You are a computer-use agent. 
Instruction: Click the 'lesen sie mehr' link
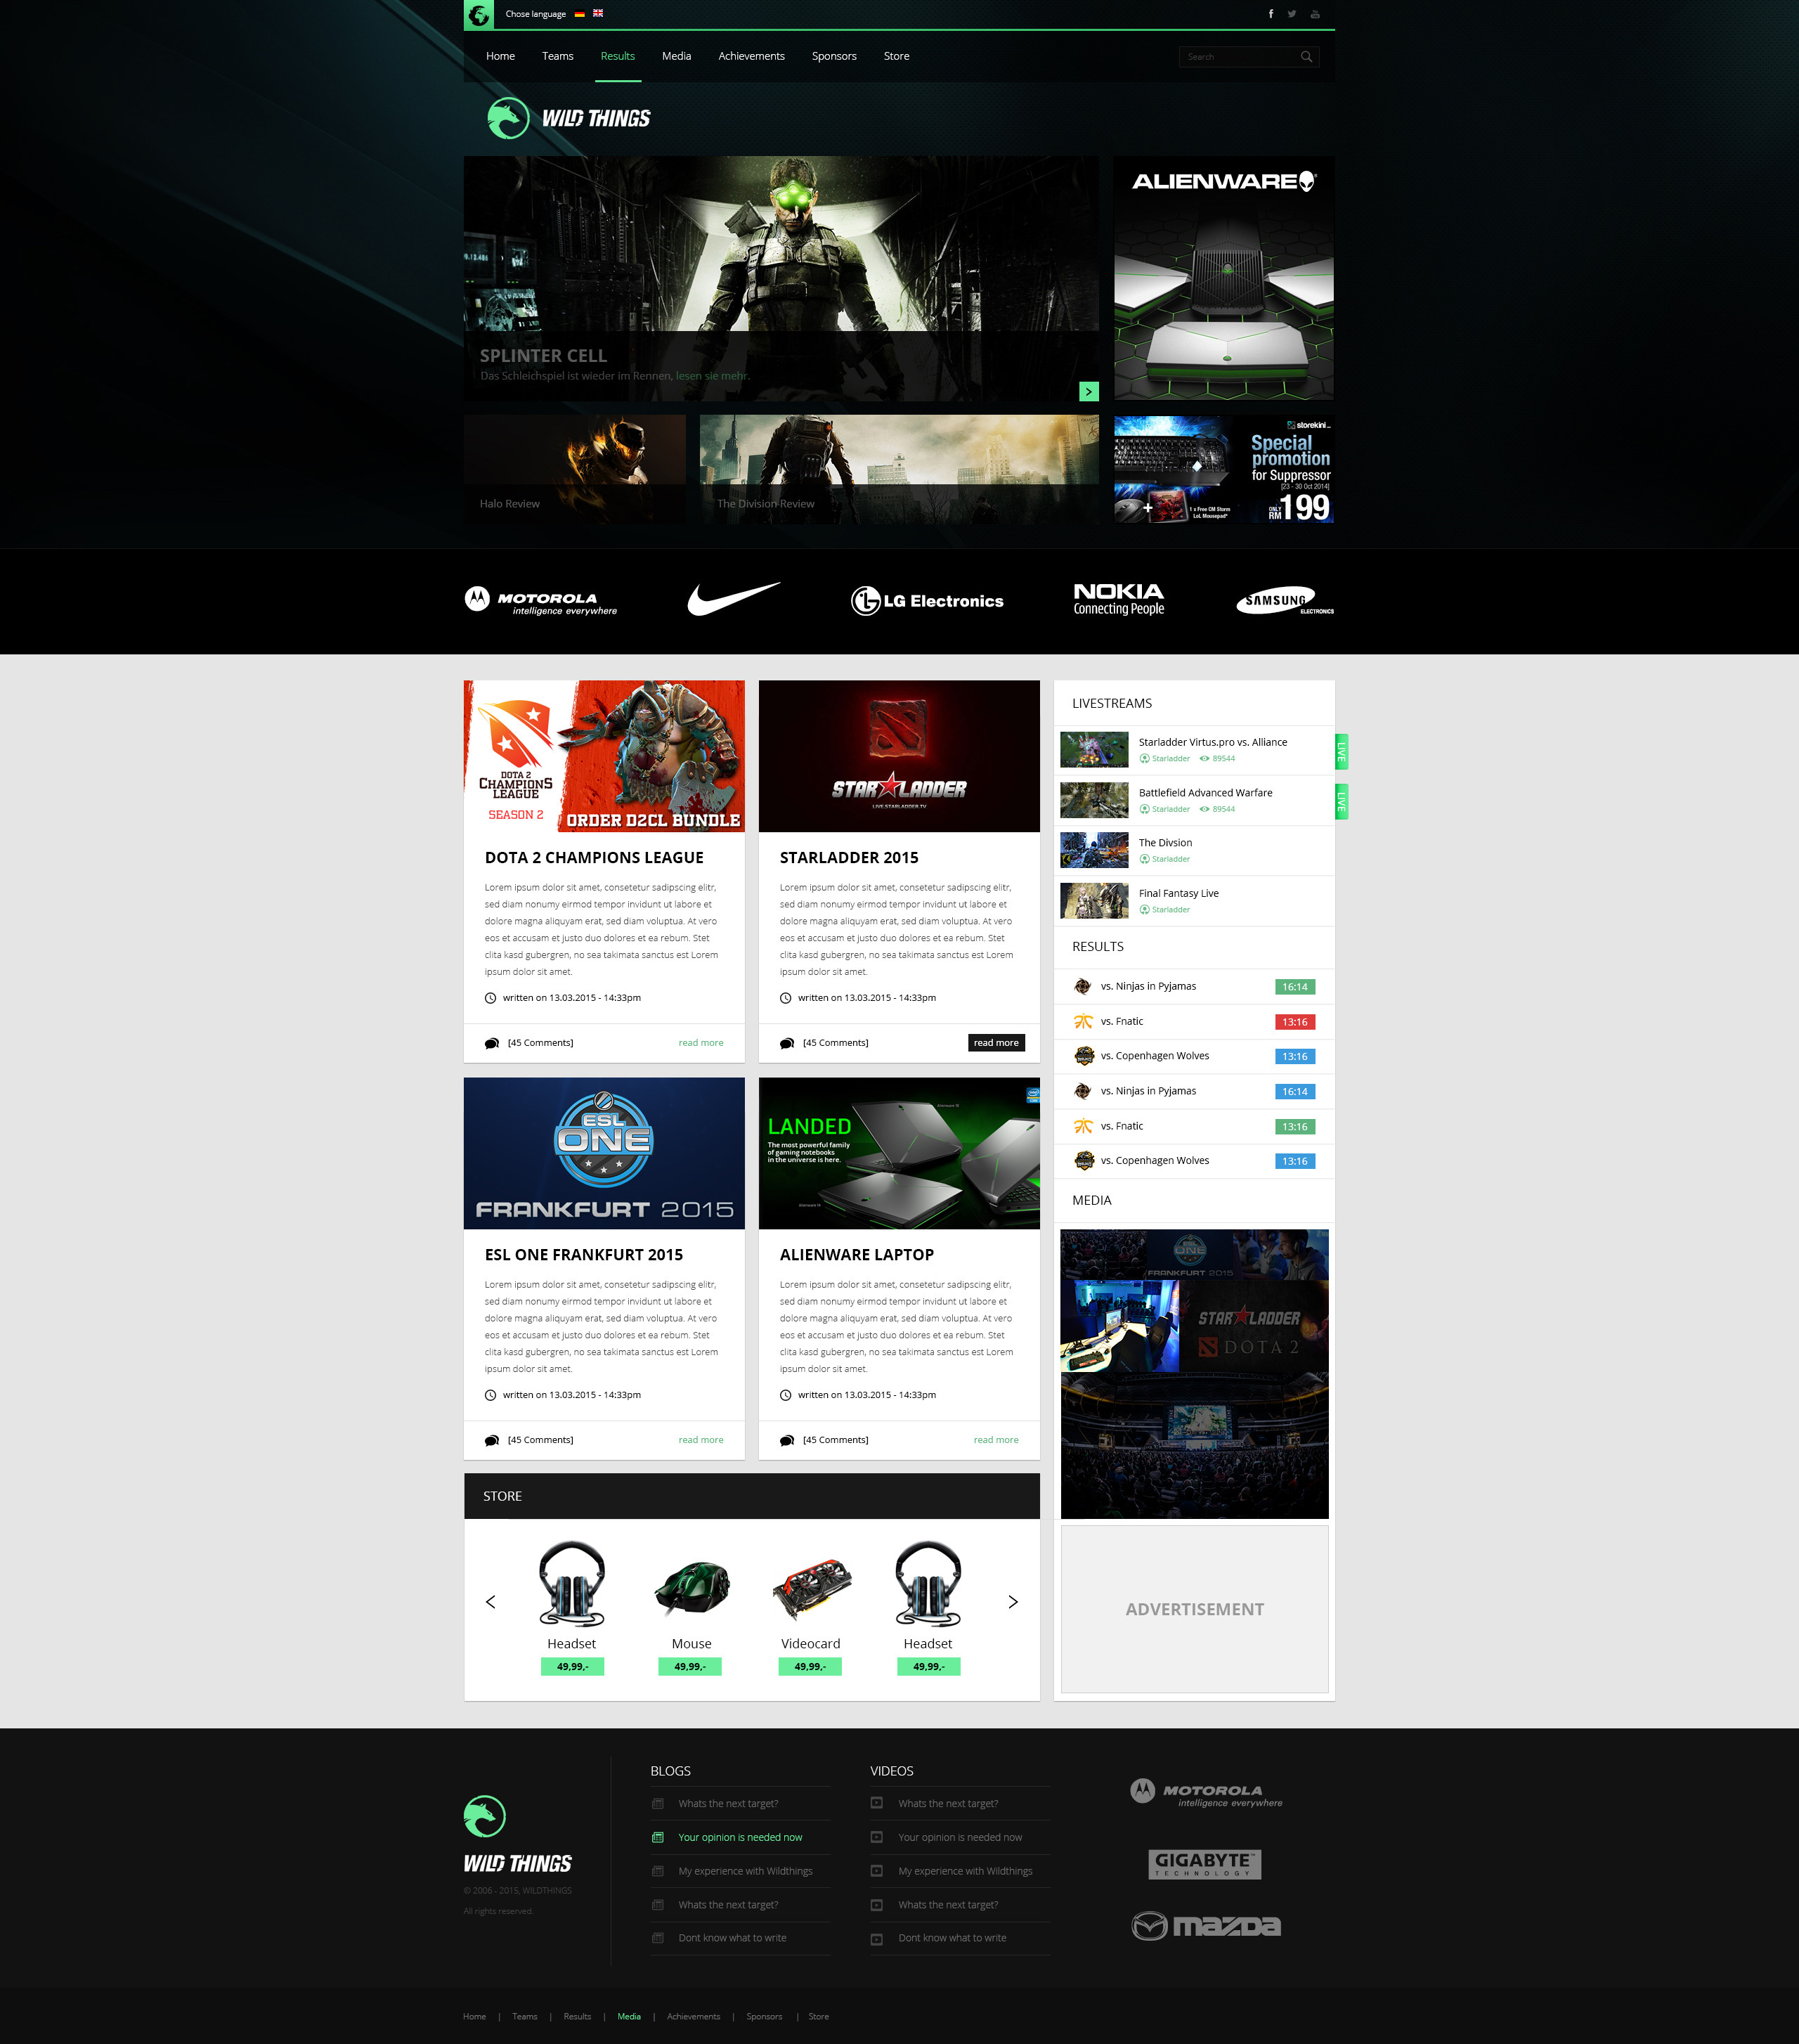pyautogui.click(x=711, y=376)
